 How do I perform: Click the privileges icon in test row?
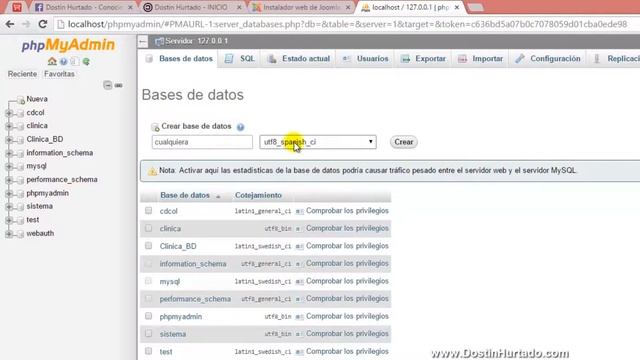click(x=300, y=352)
